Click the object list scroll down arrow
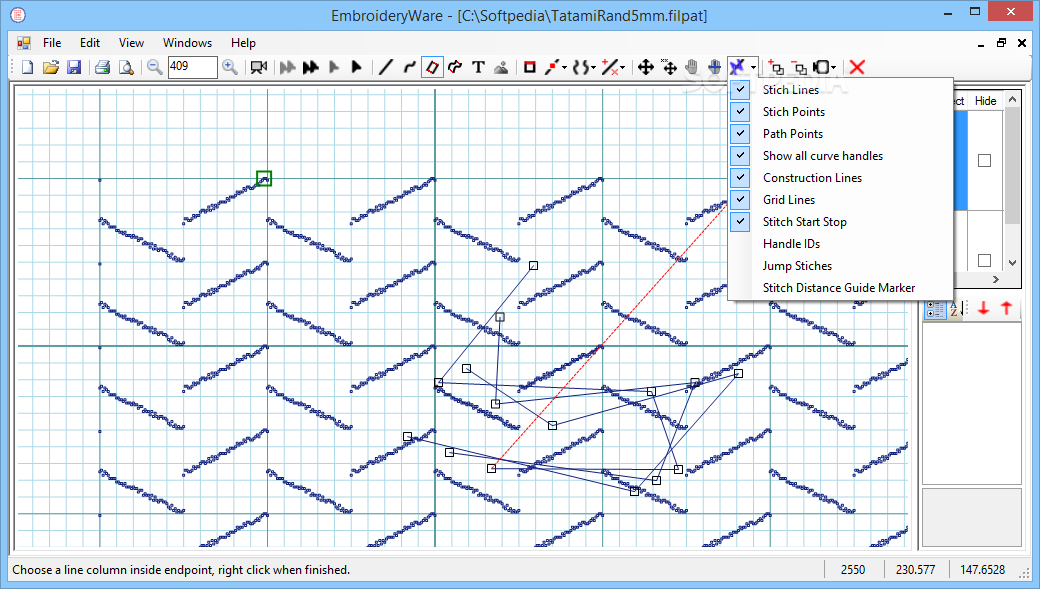 point(1012,263)
